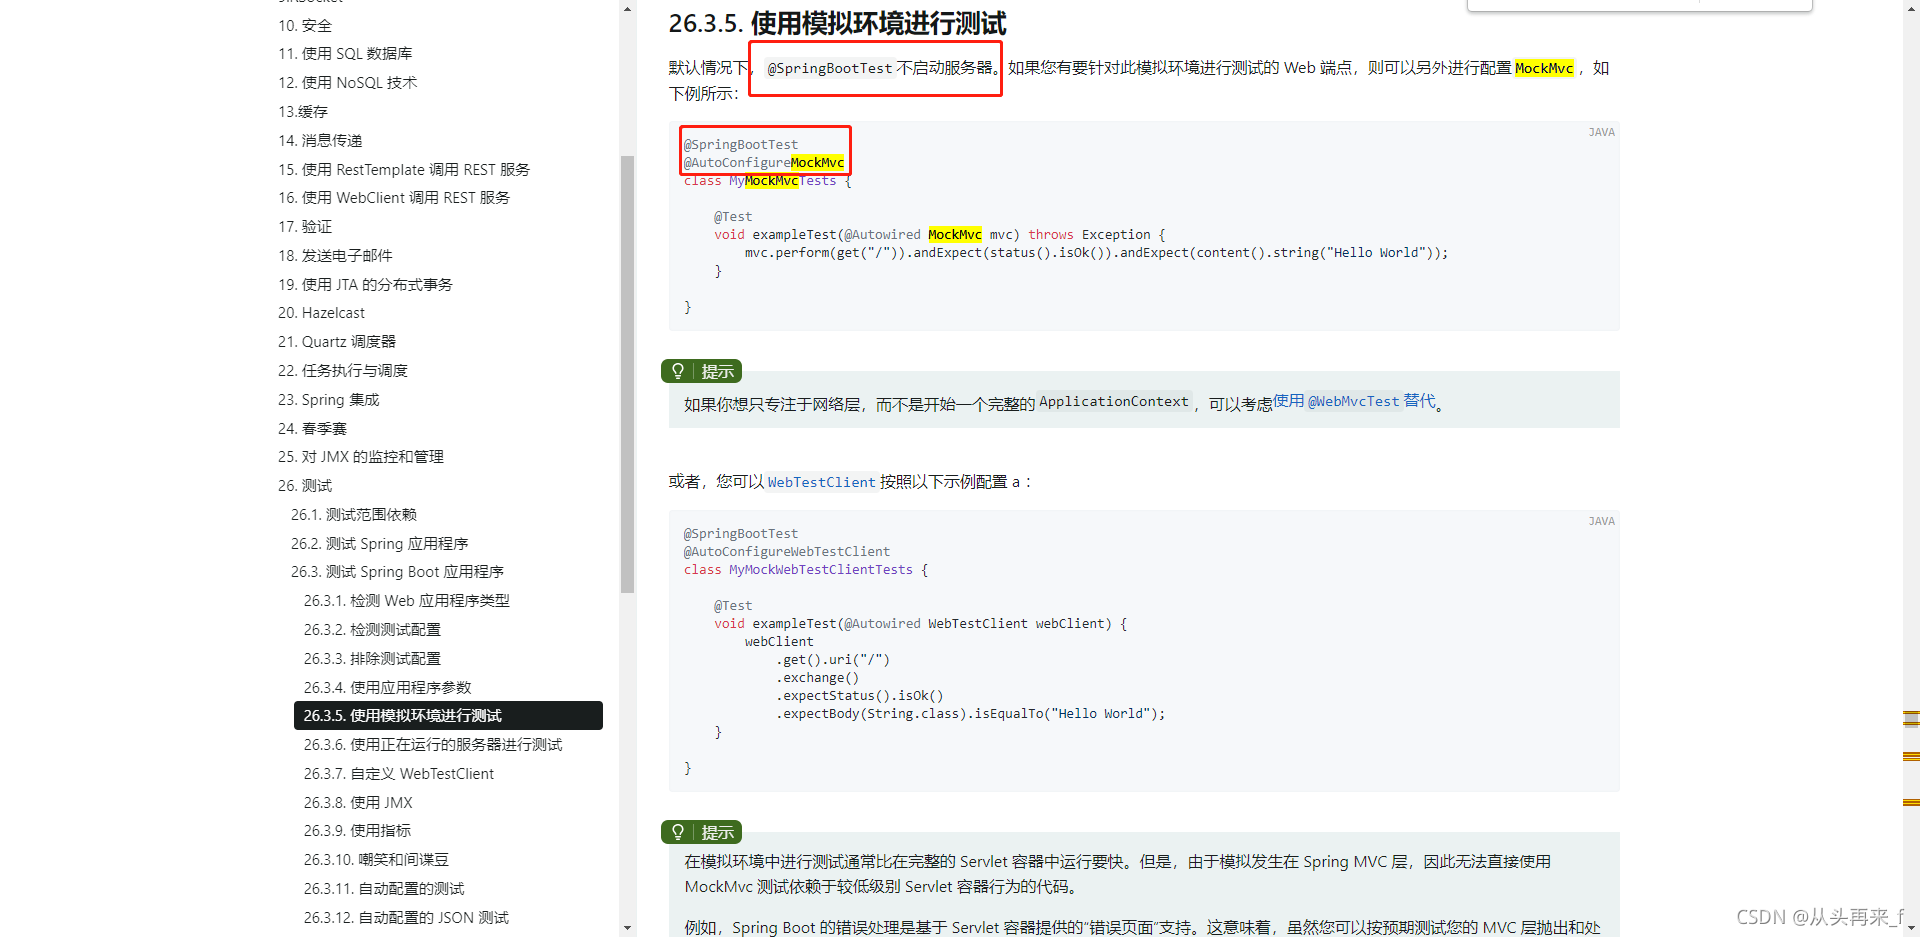Click the JAVA label on the WebTestClient code block
Image resolution: width=1920 pixels, height=937 pixels.
click(1601, 520)
